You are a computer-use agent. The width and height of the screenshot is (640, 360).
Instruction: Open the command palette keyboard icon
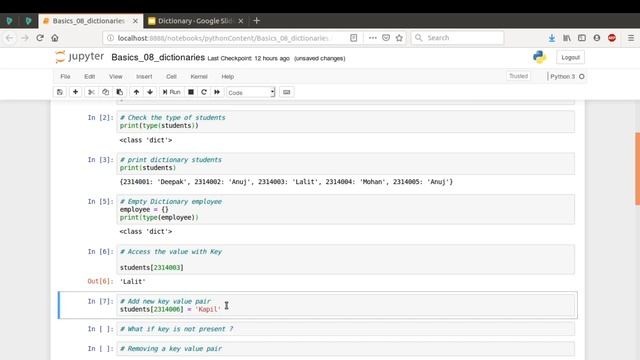(x=287, y=92)
